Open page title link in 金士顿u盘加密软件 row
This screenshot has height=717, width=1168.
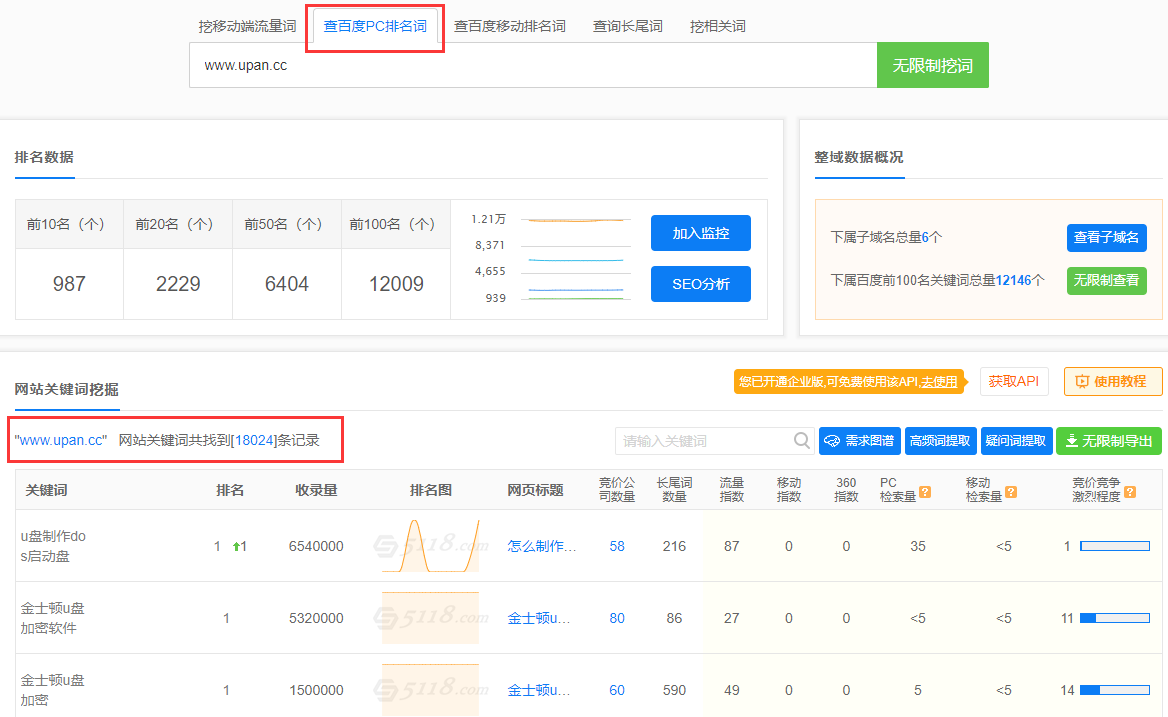tap(539, 618)
